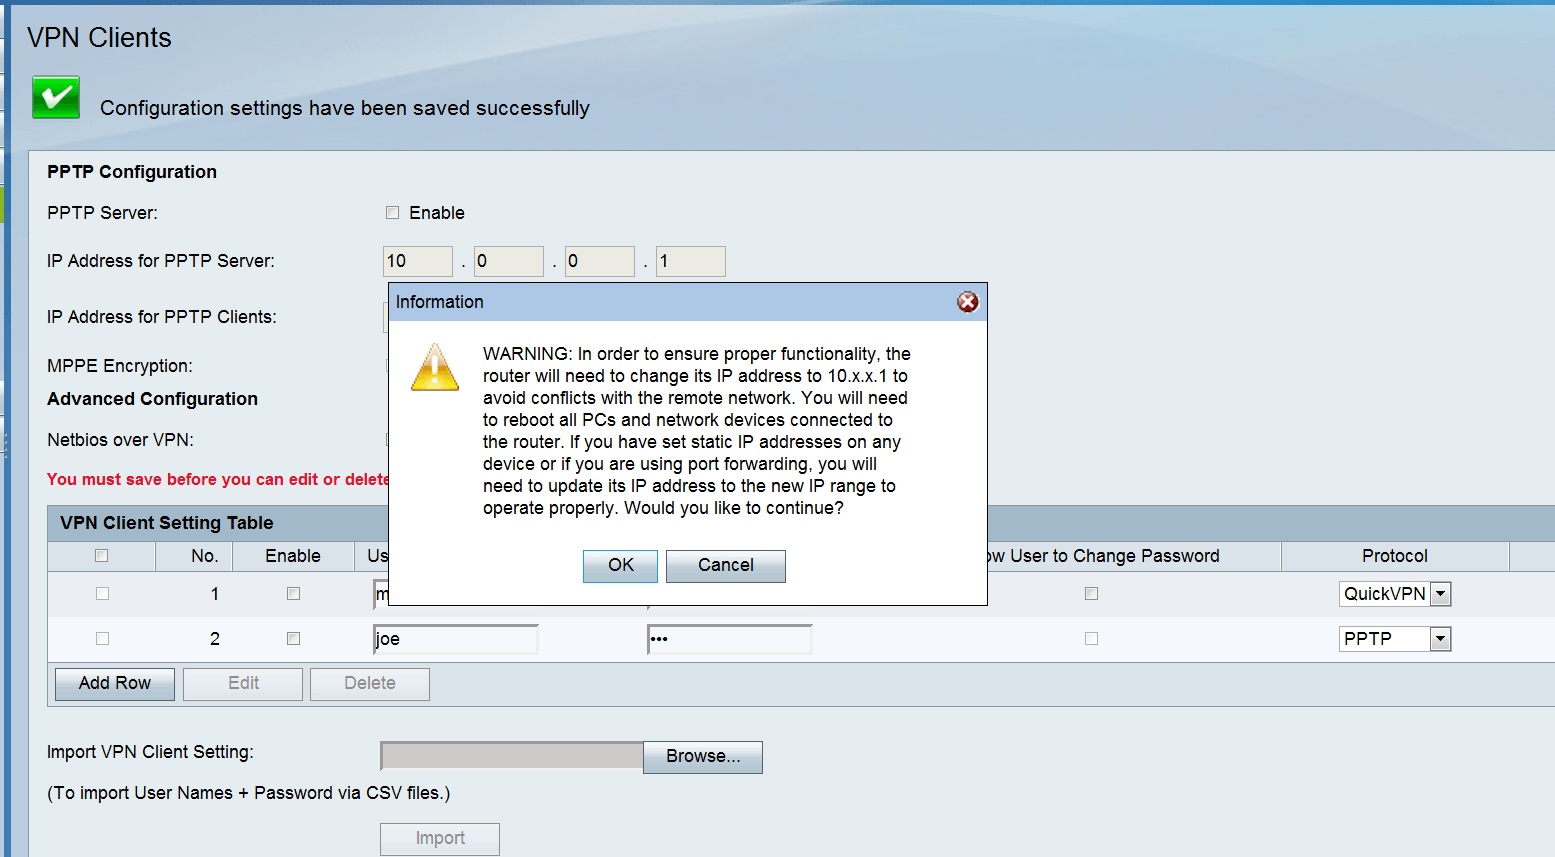This screenshot has height=857, width=1555.
Task: Click third octet field of PPTP server IP
Action: point(600,261)
